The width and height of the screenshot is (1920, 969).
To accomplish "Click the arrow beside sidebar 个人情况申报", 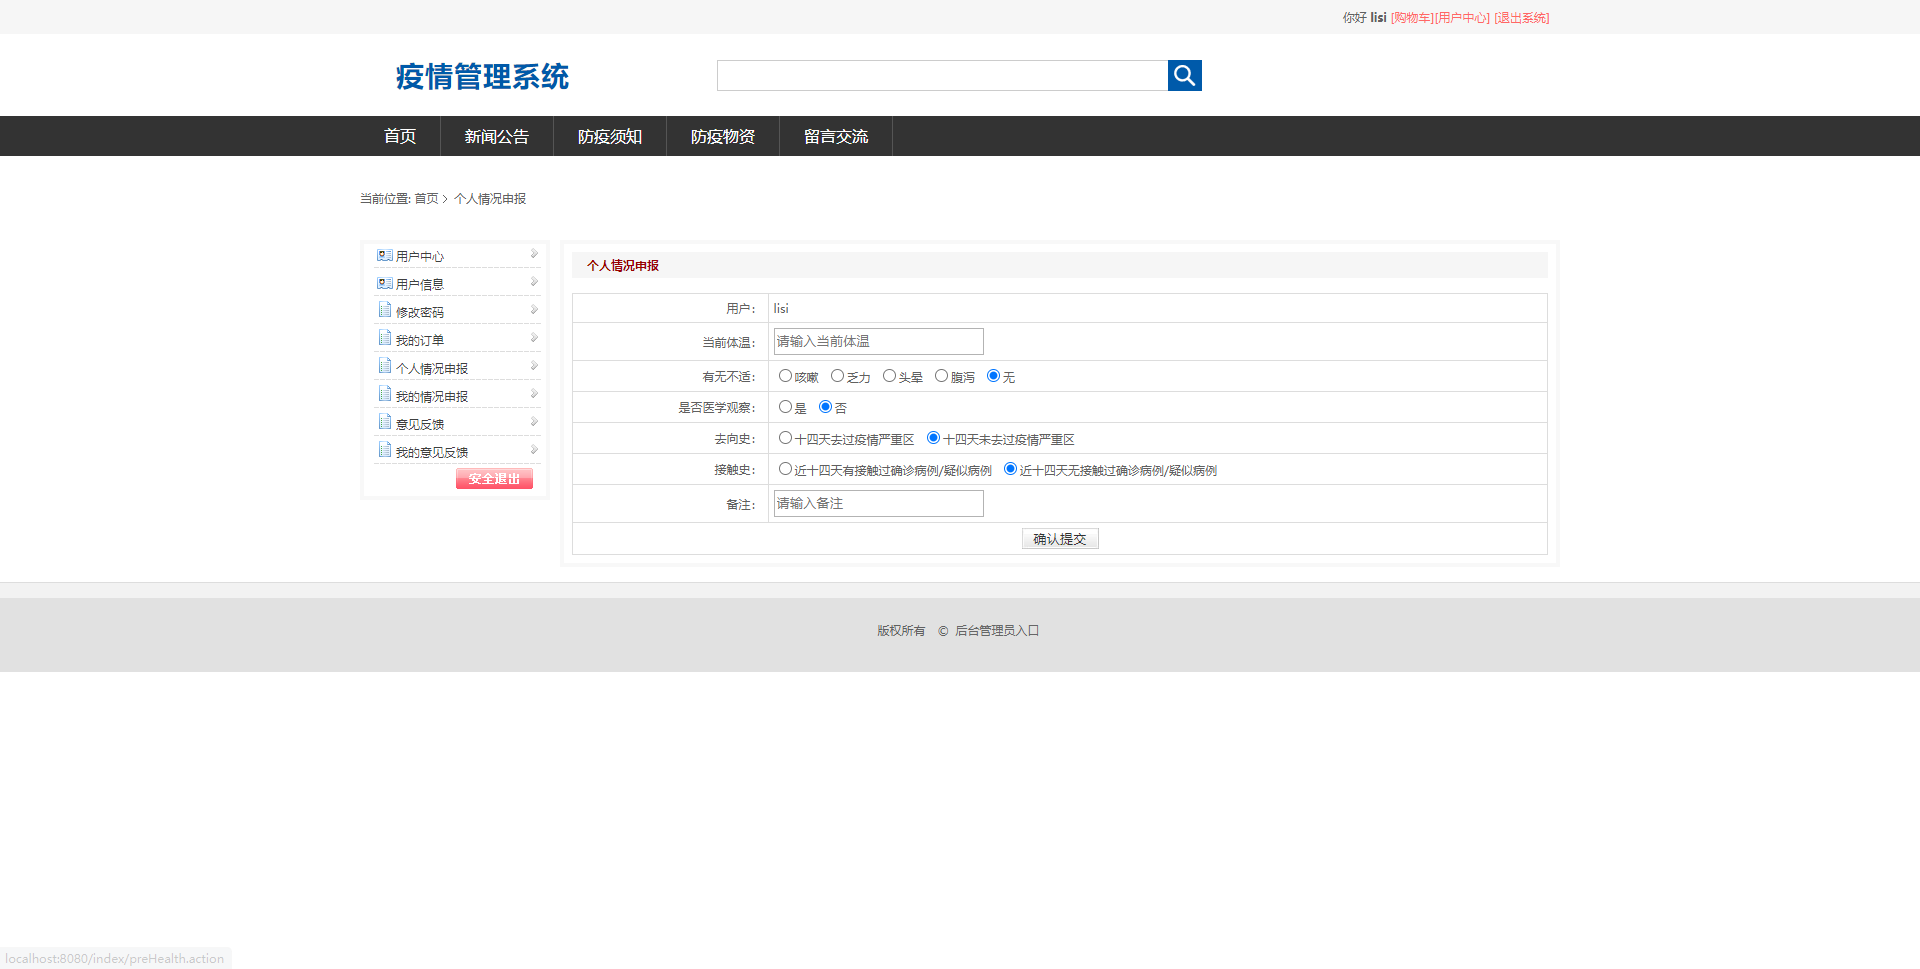I will (x=534, y=366).
